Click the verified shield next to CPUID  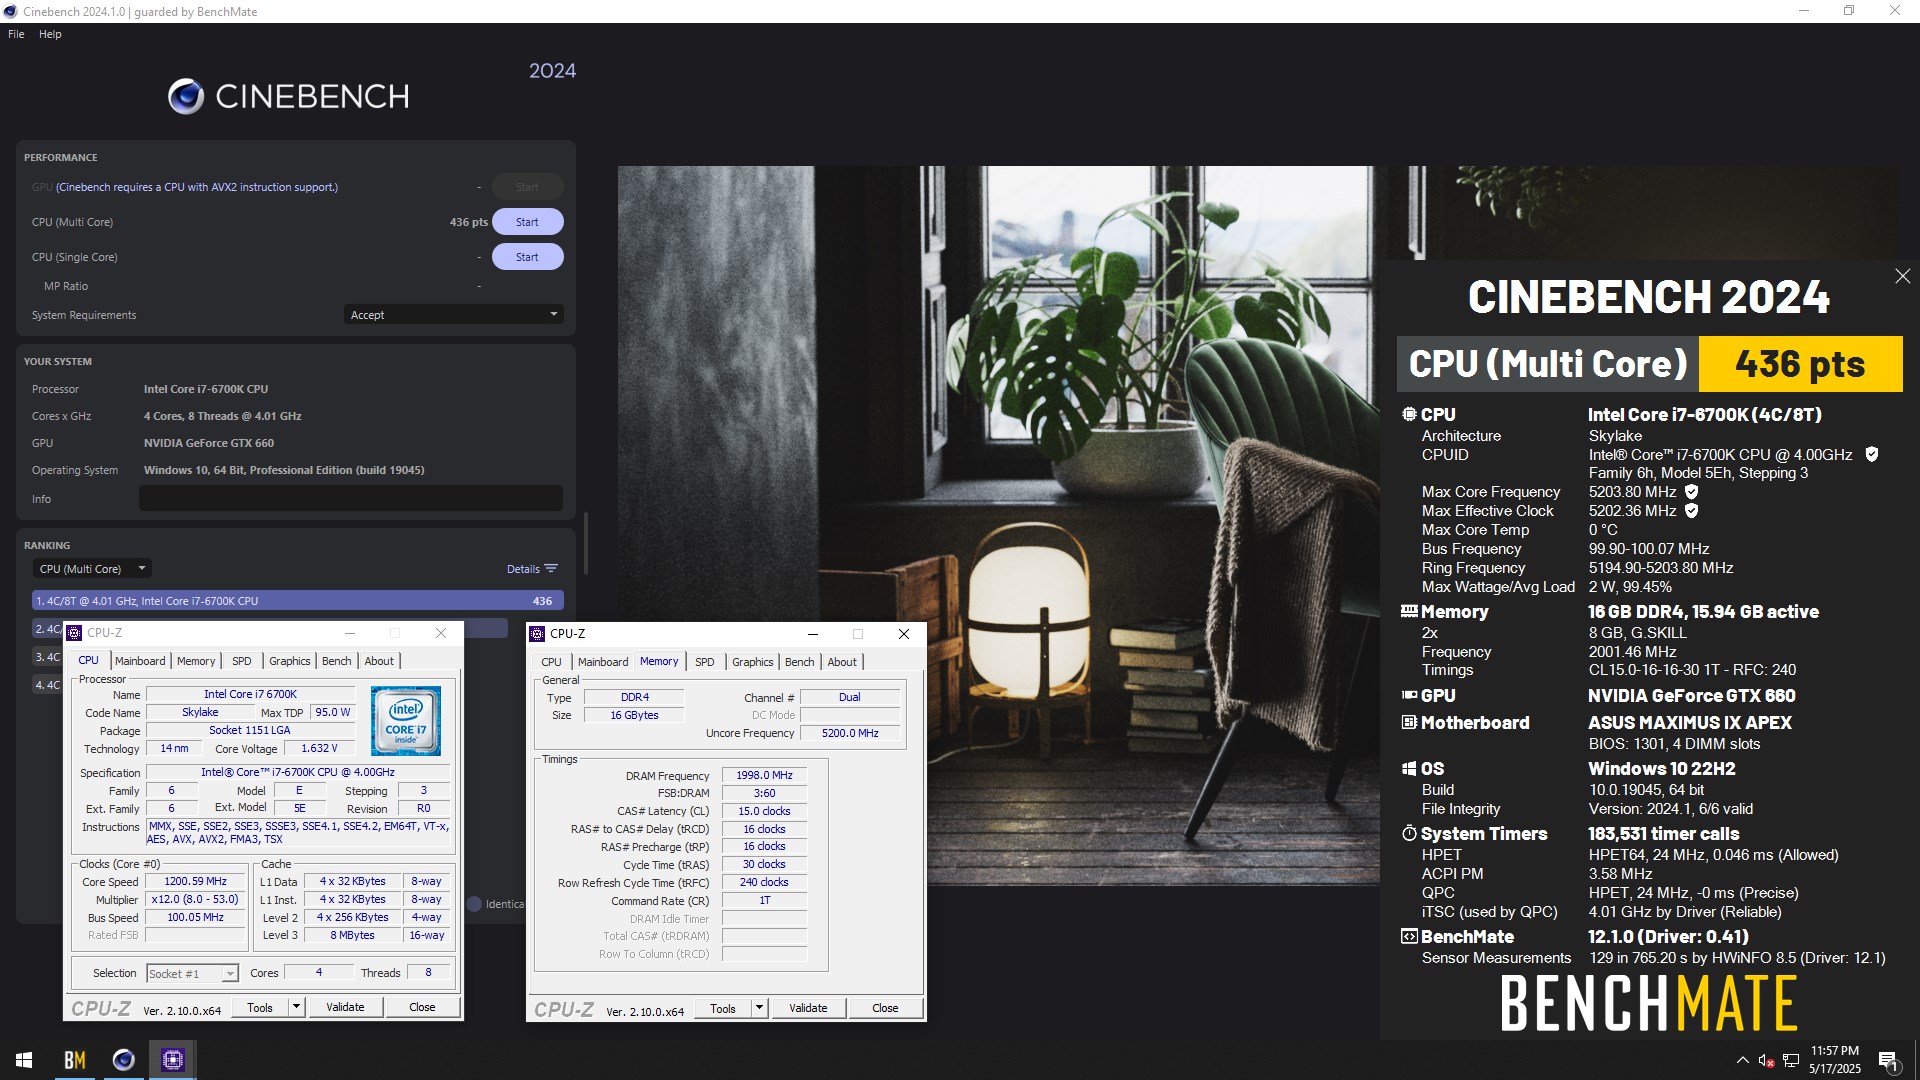[1871, 454]
